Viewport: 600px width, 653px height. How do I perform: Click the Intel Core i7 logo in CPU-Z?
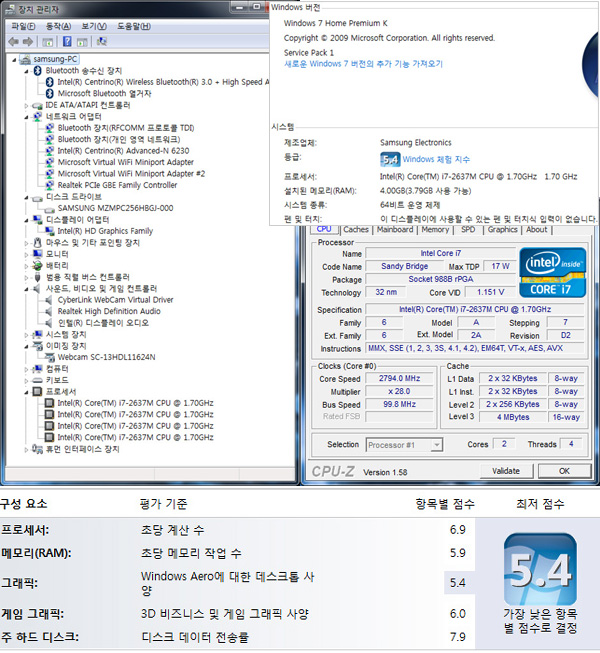click(x=553, y=272)
